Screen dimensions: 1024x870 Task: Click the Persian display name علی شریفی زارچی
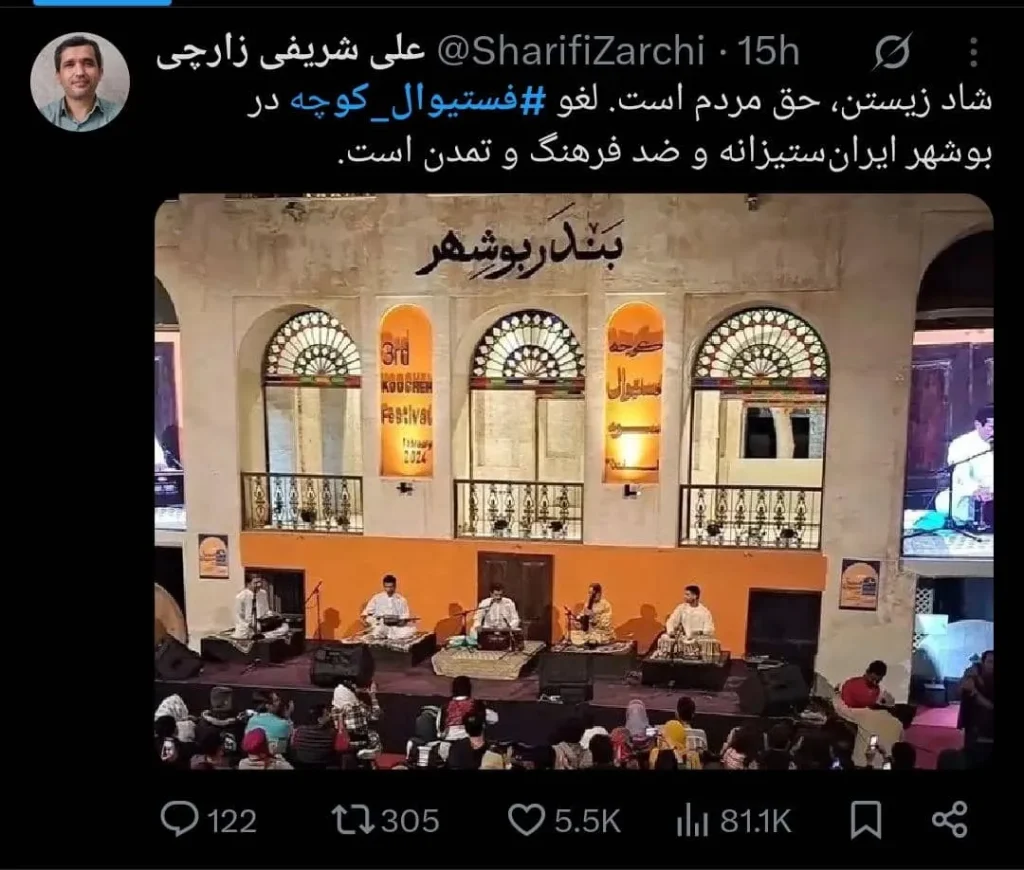point(291,52)
